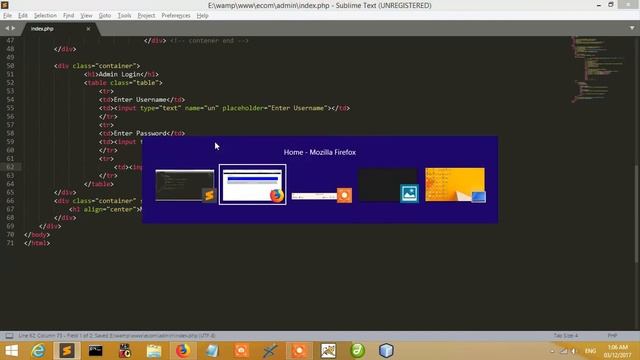This screenshot has height=360, width=640.
Task: Click PHP syntax selector in status bar
Action: click(x=612, y=336)
